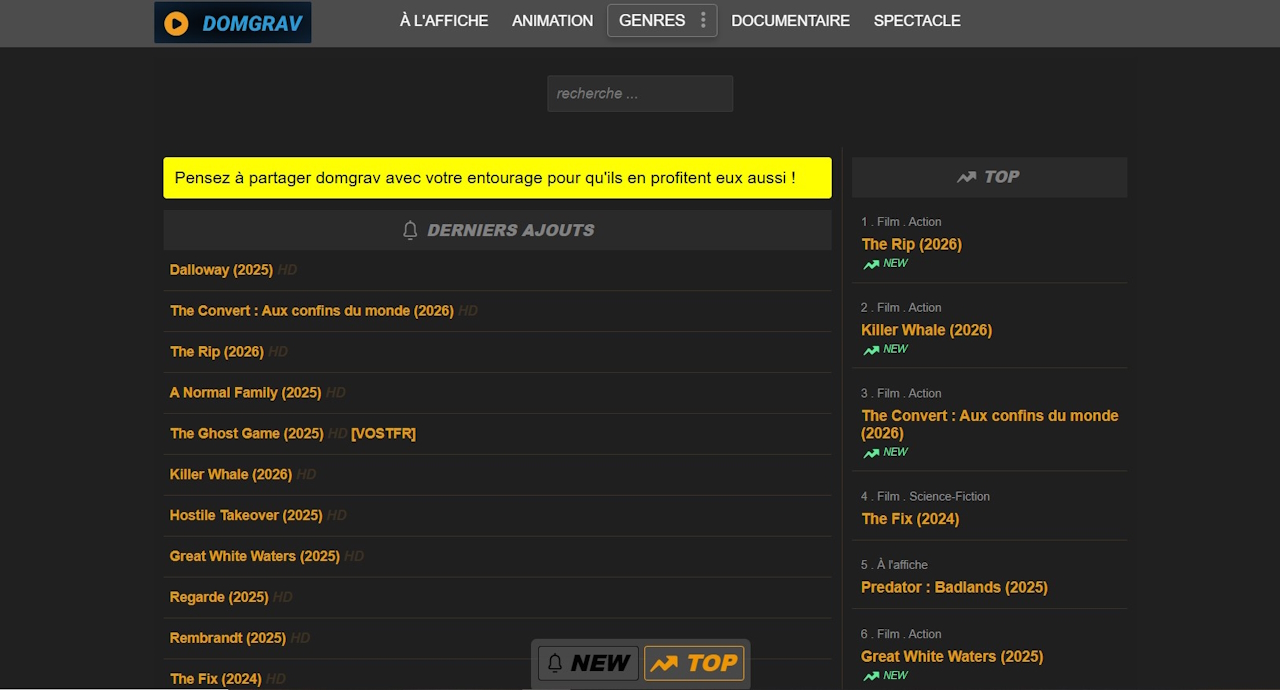Open The Fix (2024) in TOP sidebar

[x=910, y=519]
